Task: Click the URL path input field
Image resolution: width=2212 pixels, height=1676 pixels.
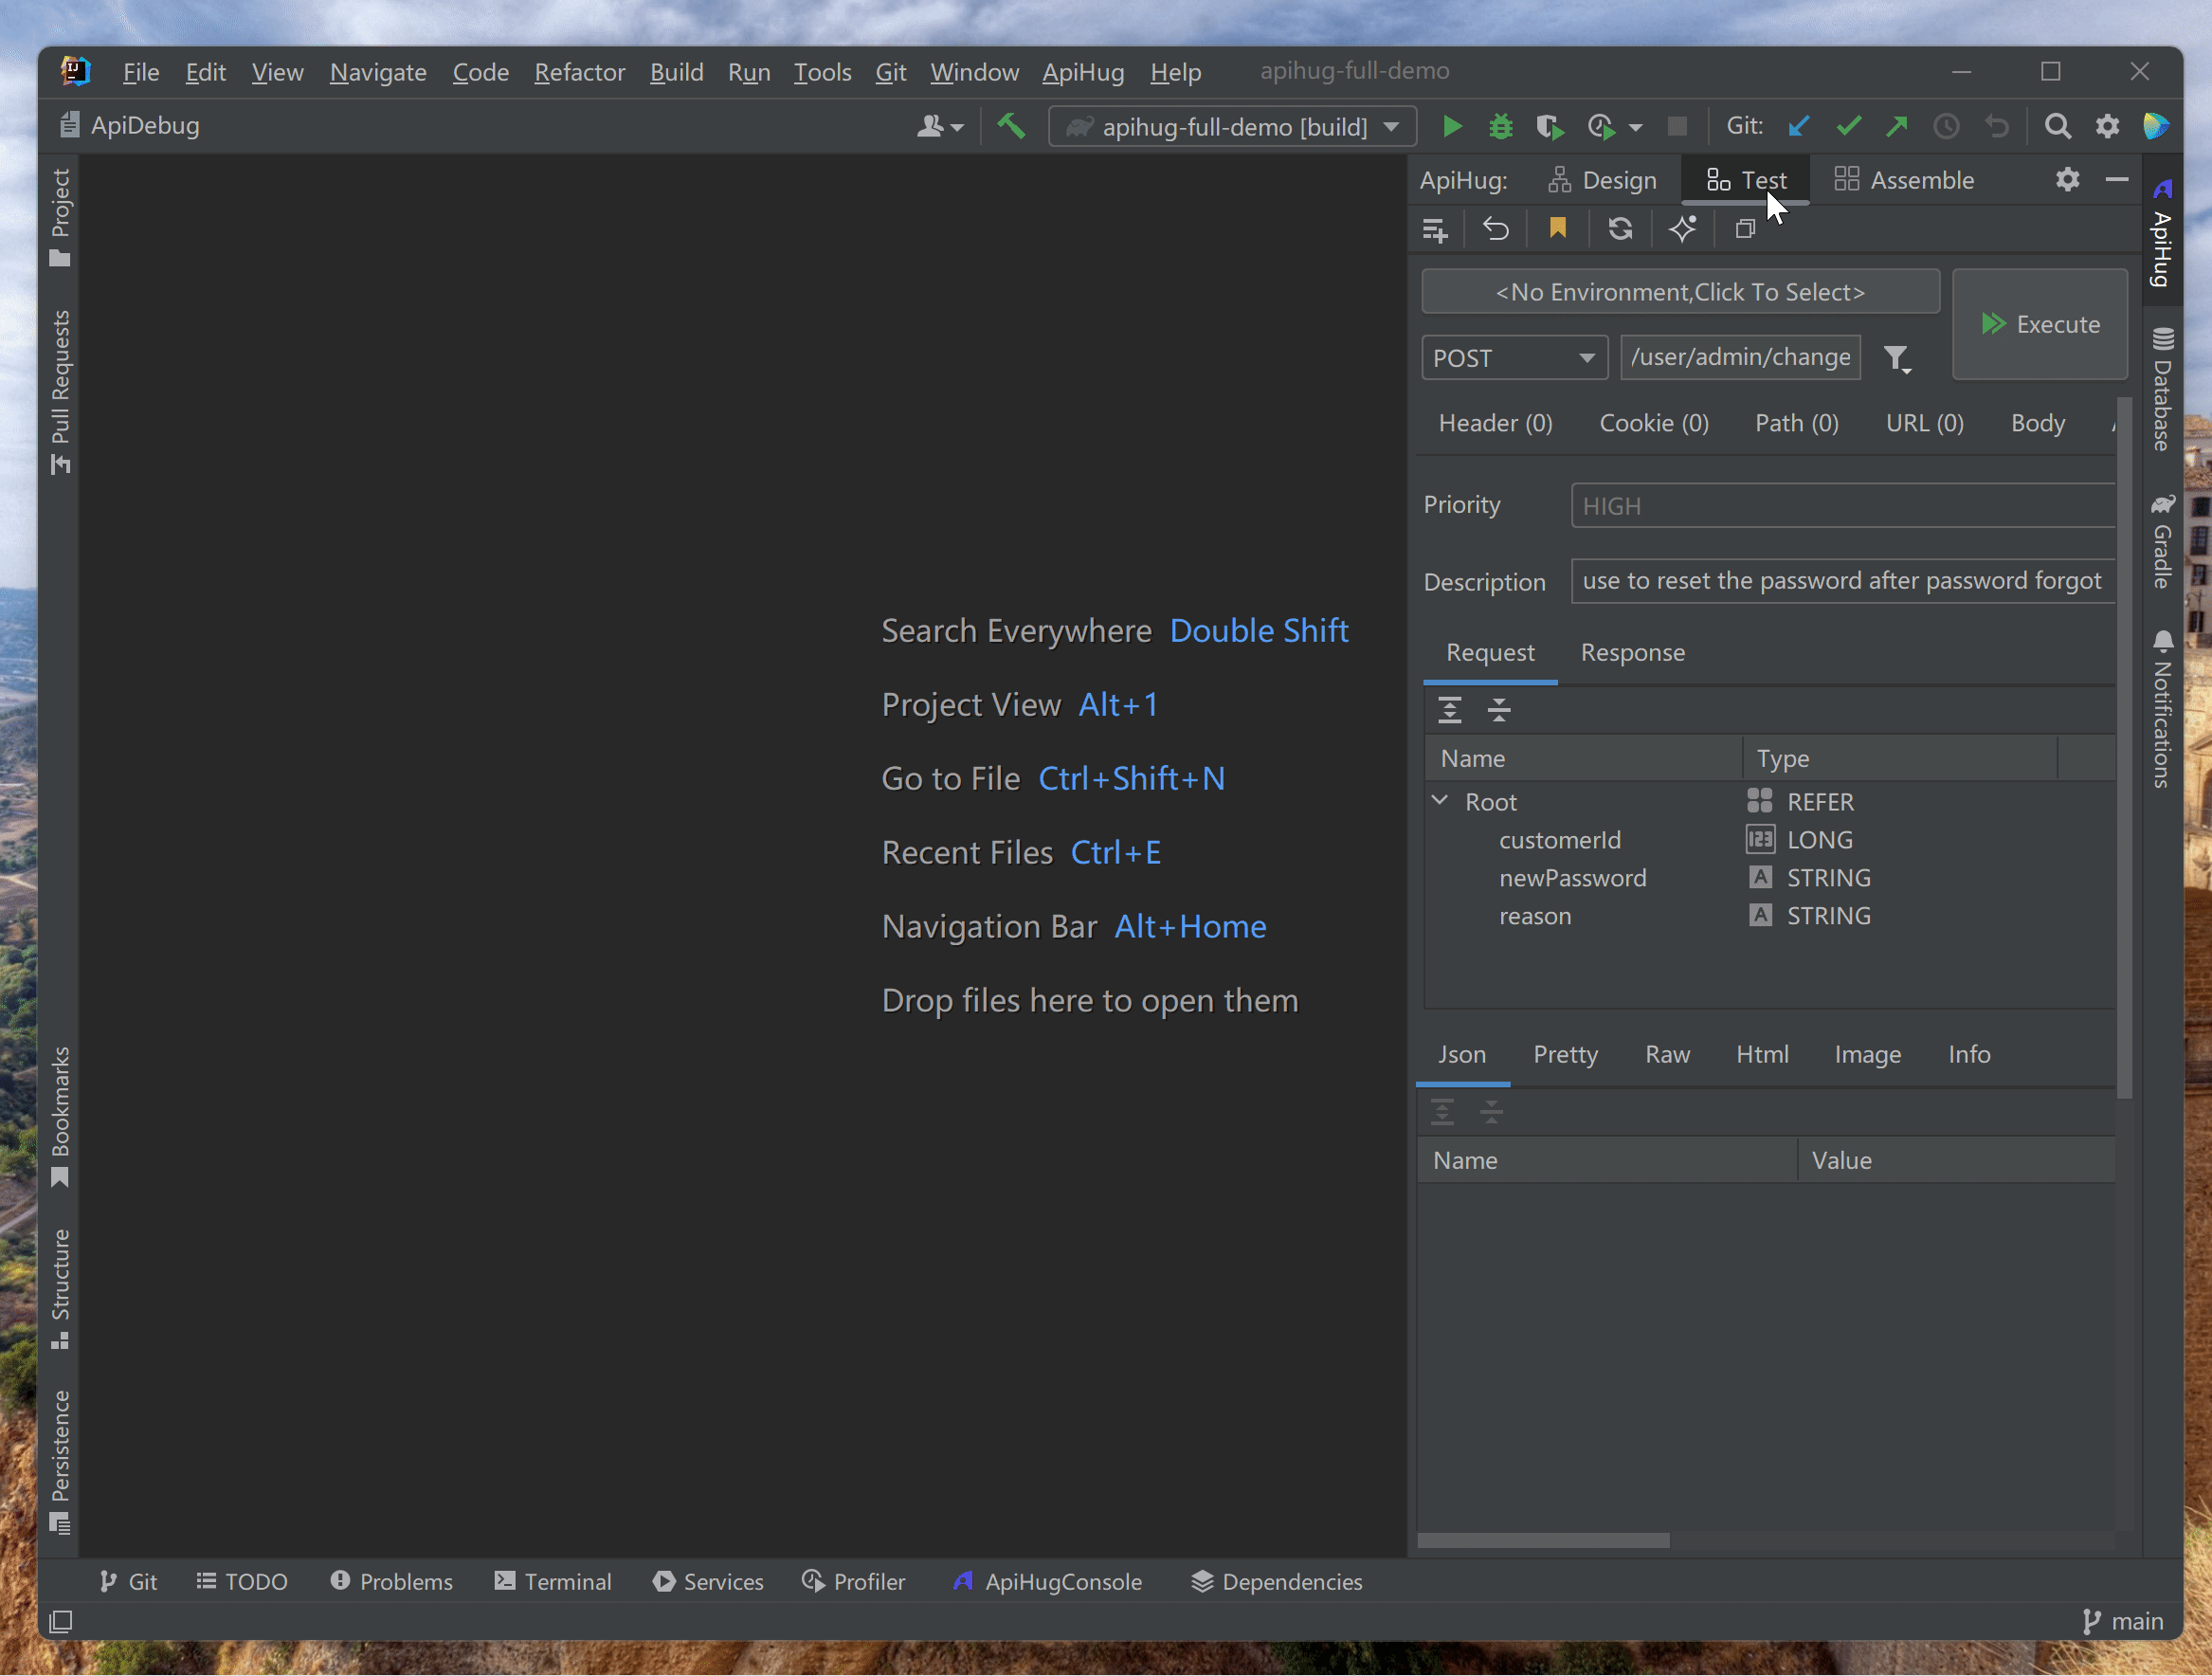Action: [1739, 357]
